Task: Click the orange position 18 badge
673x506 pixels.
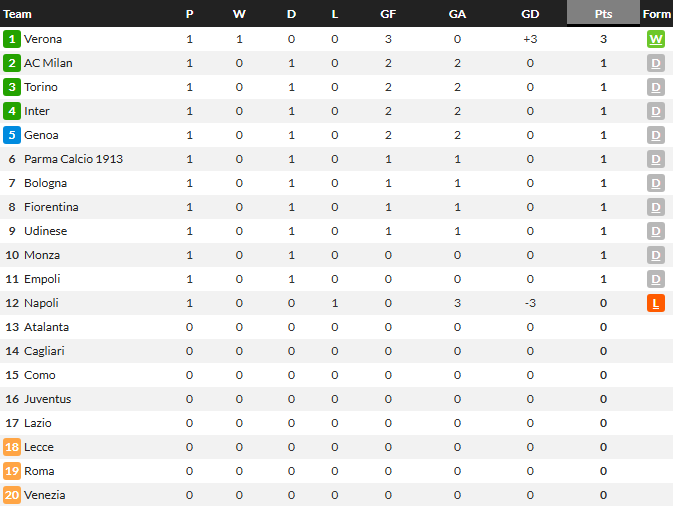Action: point(12,447)
